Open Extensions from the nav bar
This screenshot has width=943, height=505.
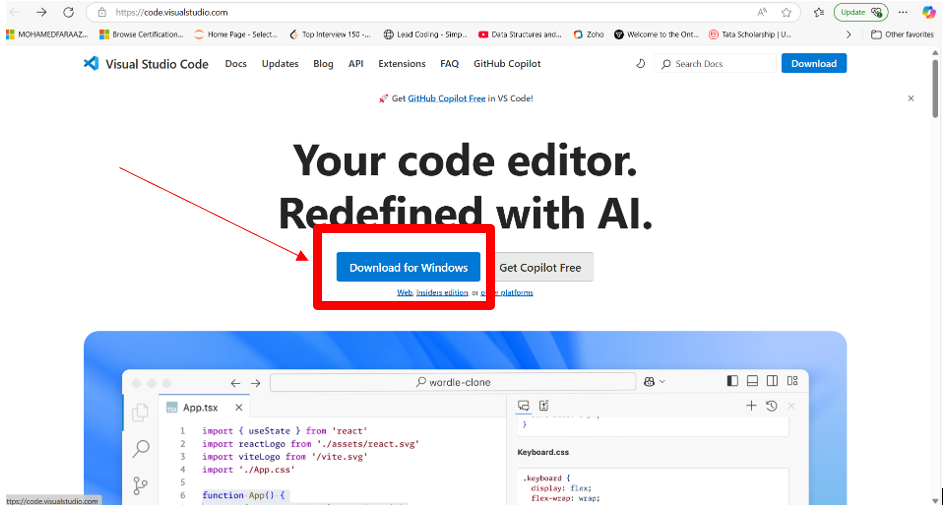pyautogui.click(x=402, y=63)
